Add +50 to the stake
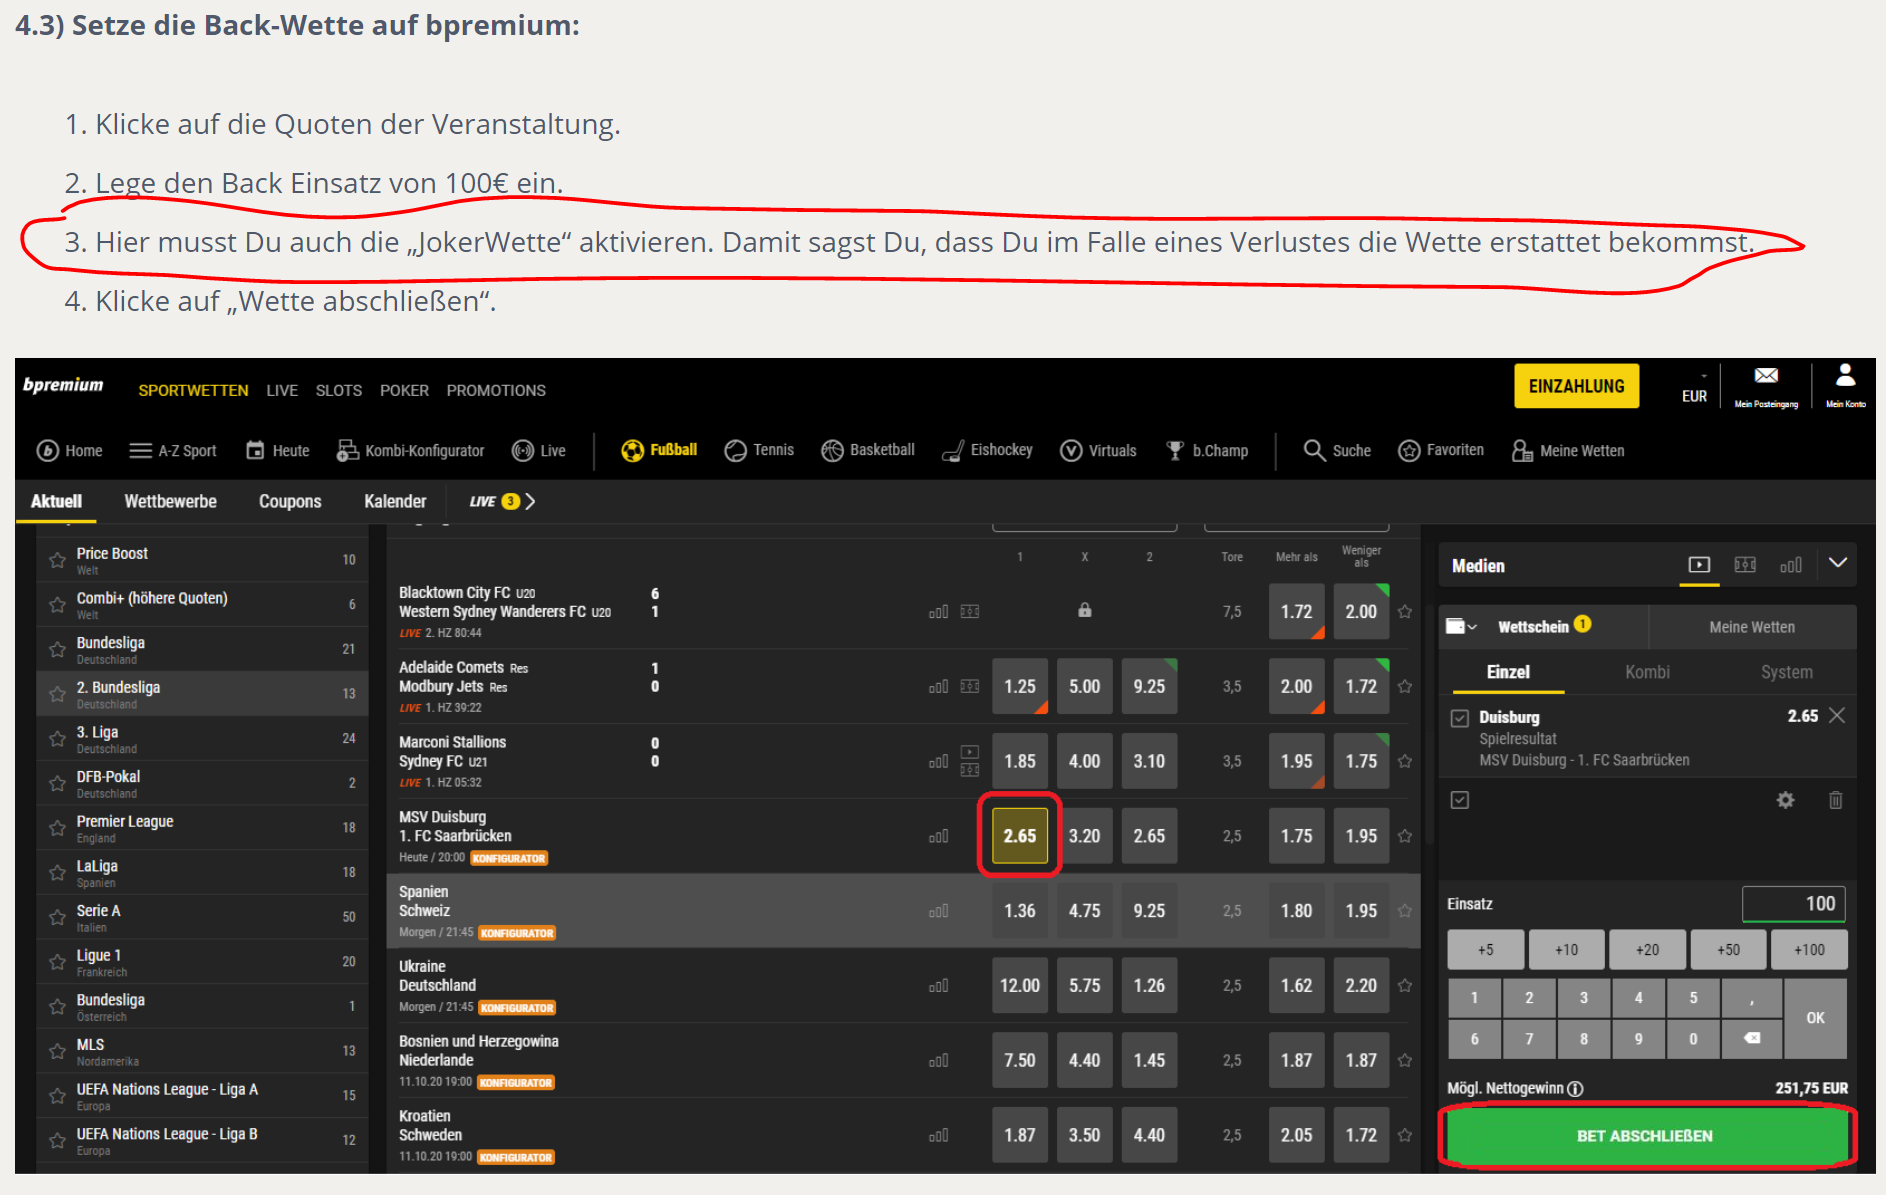The width and height of the screenshot is (1886, 1195). click(1728, 950)
